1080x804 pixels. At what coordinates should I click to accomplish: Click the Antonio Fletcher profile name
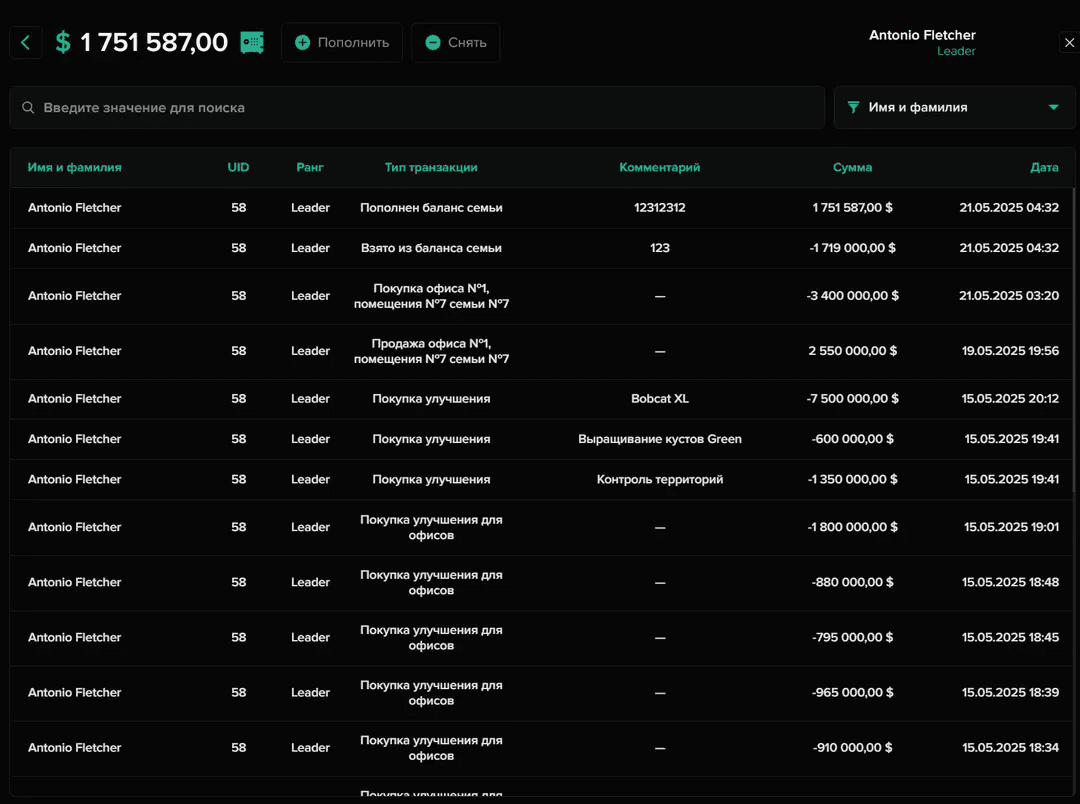click(921, 35)
